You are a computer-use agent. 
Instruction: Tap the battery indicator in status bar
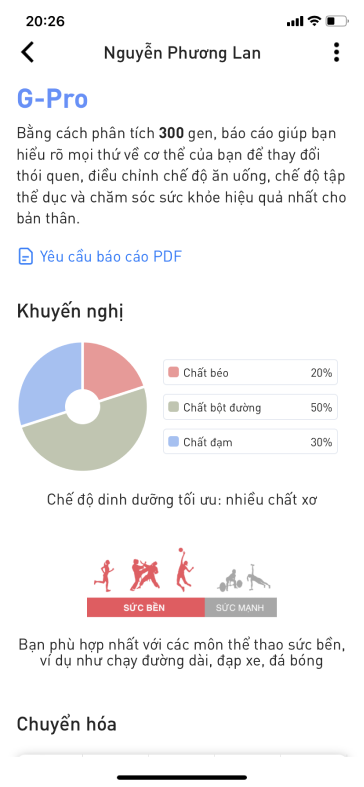point(336,21)
